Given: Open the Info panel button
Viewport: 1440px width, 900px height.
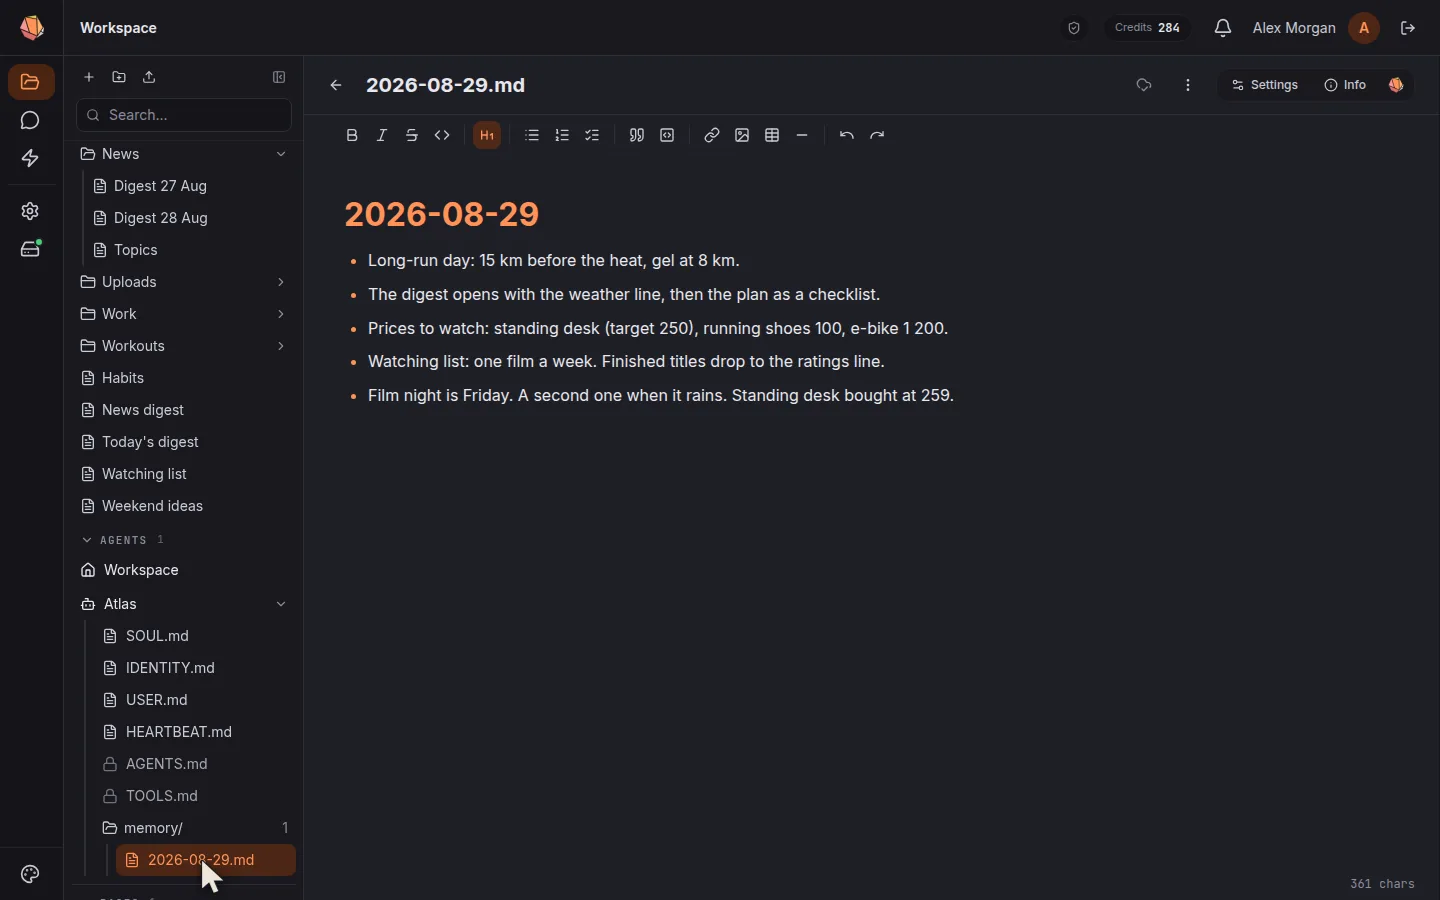Looking at the screenshot, I should pyautogui.click(x=1345, y=85).
